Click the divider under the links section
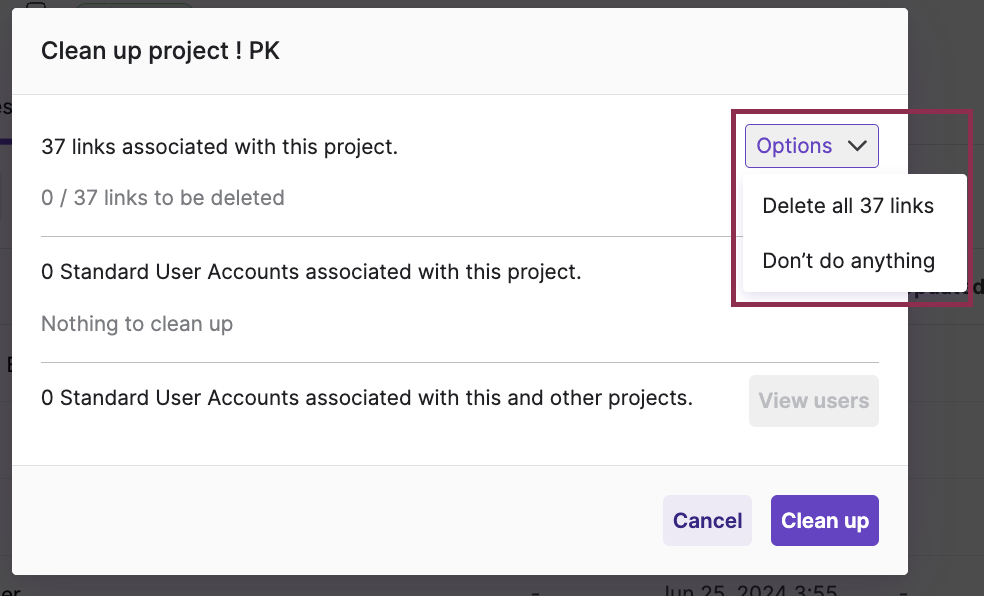The image size is (984, 596). [x=459, y=236]
